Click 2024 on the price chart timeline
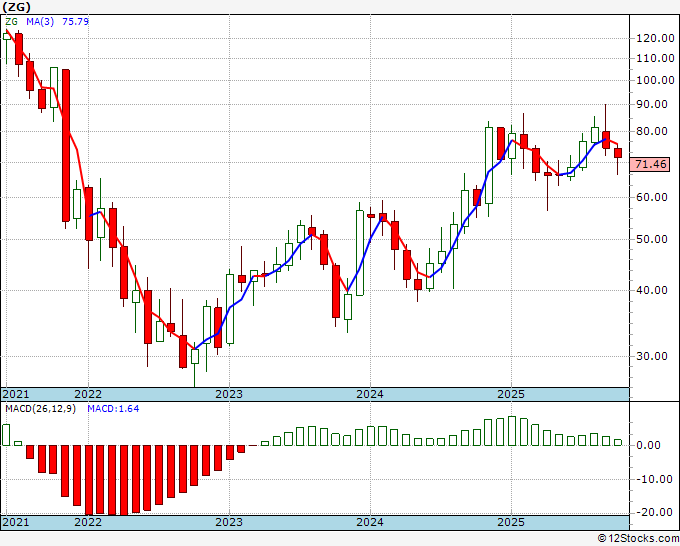This screenshot has width=680, height=546. click(x=370, y=394)
